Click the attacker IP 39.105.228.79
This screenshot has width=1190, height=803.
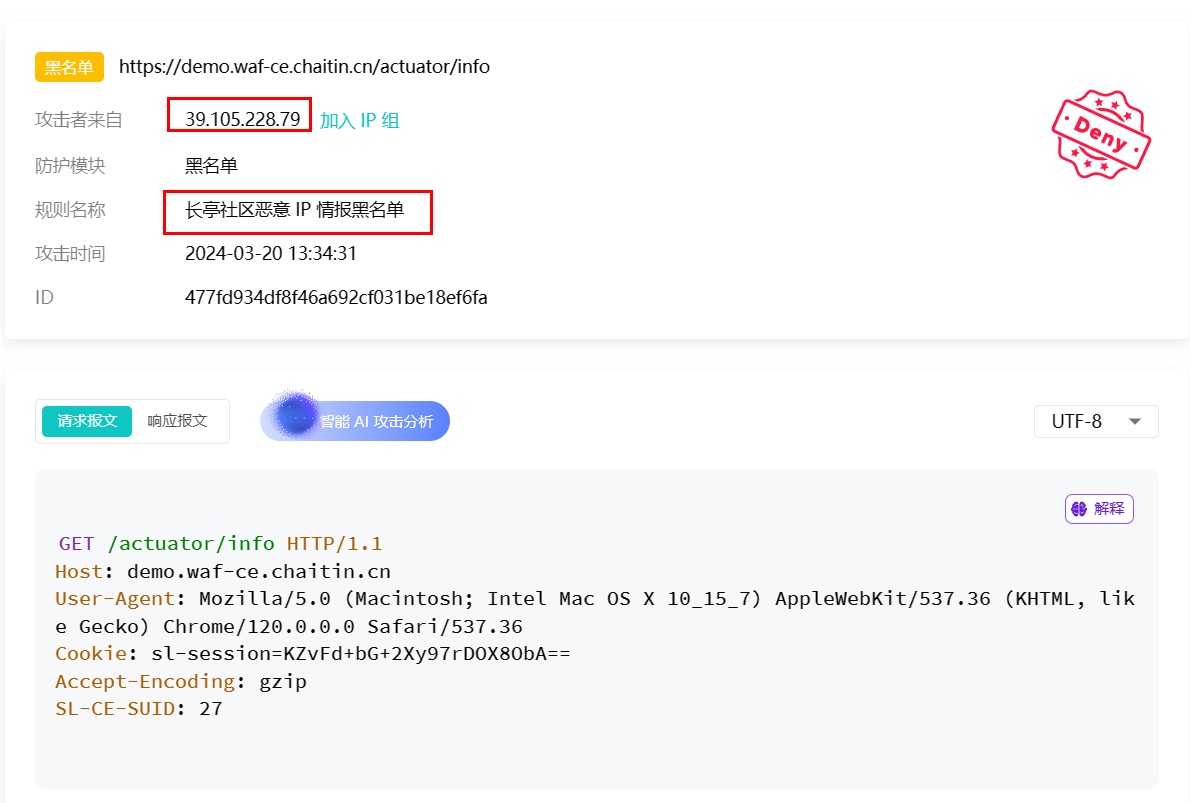tap(243, 119)
